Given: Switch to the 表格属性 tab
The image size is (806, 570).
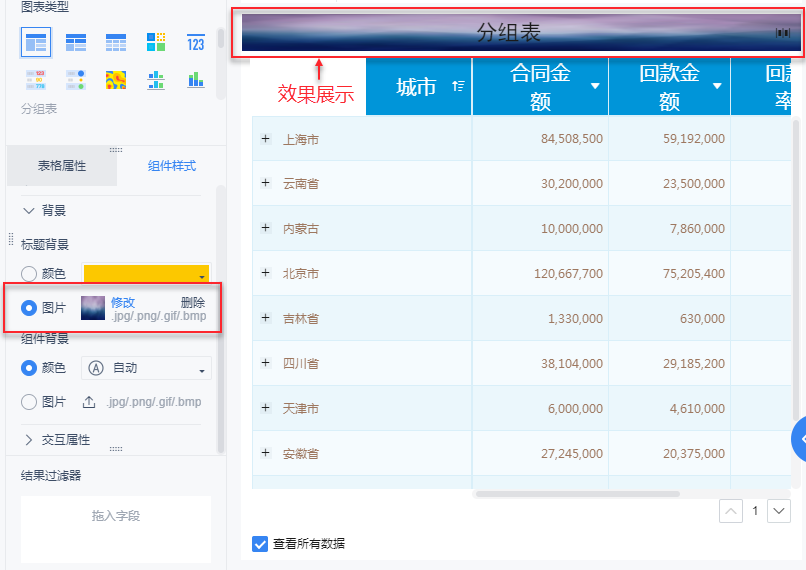Looking at the screenshot, I should pos(62,166).
